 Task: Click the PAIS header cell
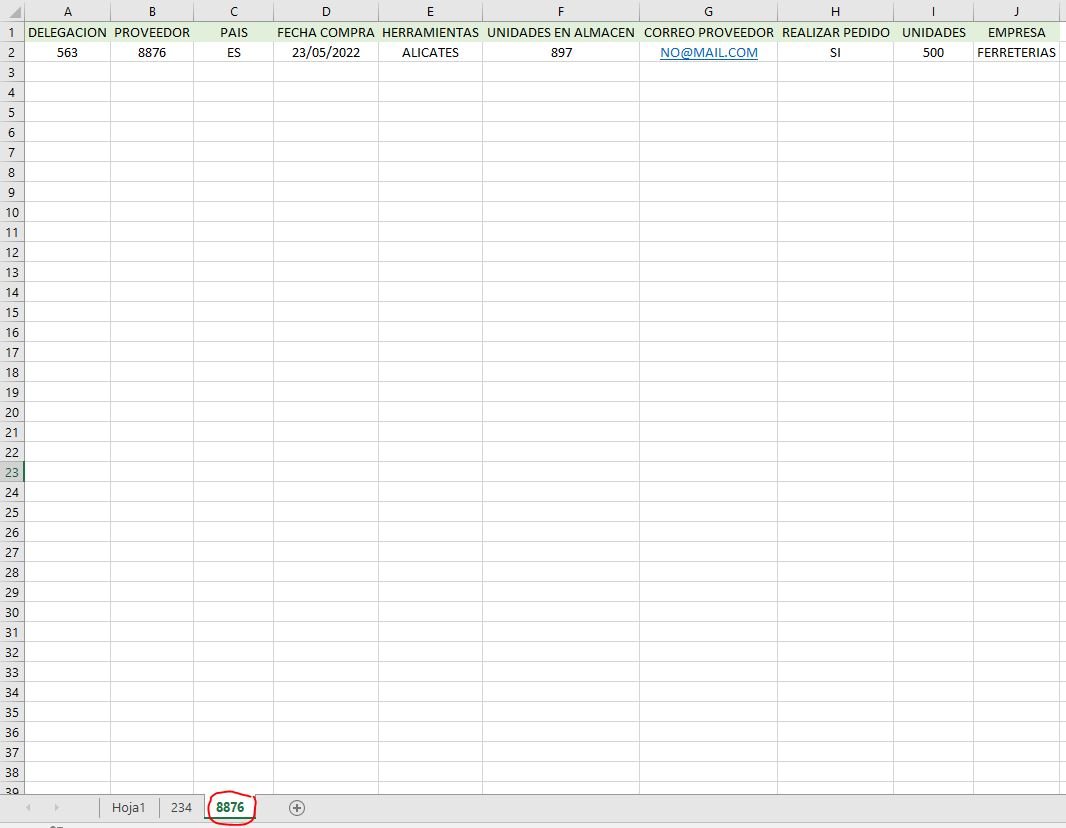click(x=233, y=32)
